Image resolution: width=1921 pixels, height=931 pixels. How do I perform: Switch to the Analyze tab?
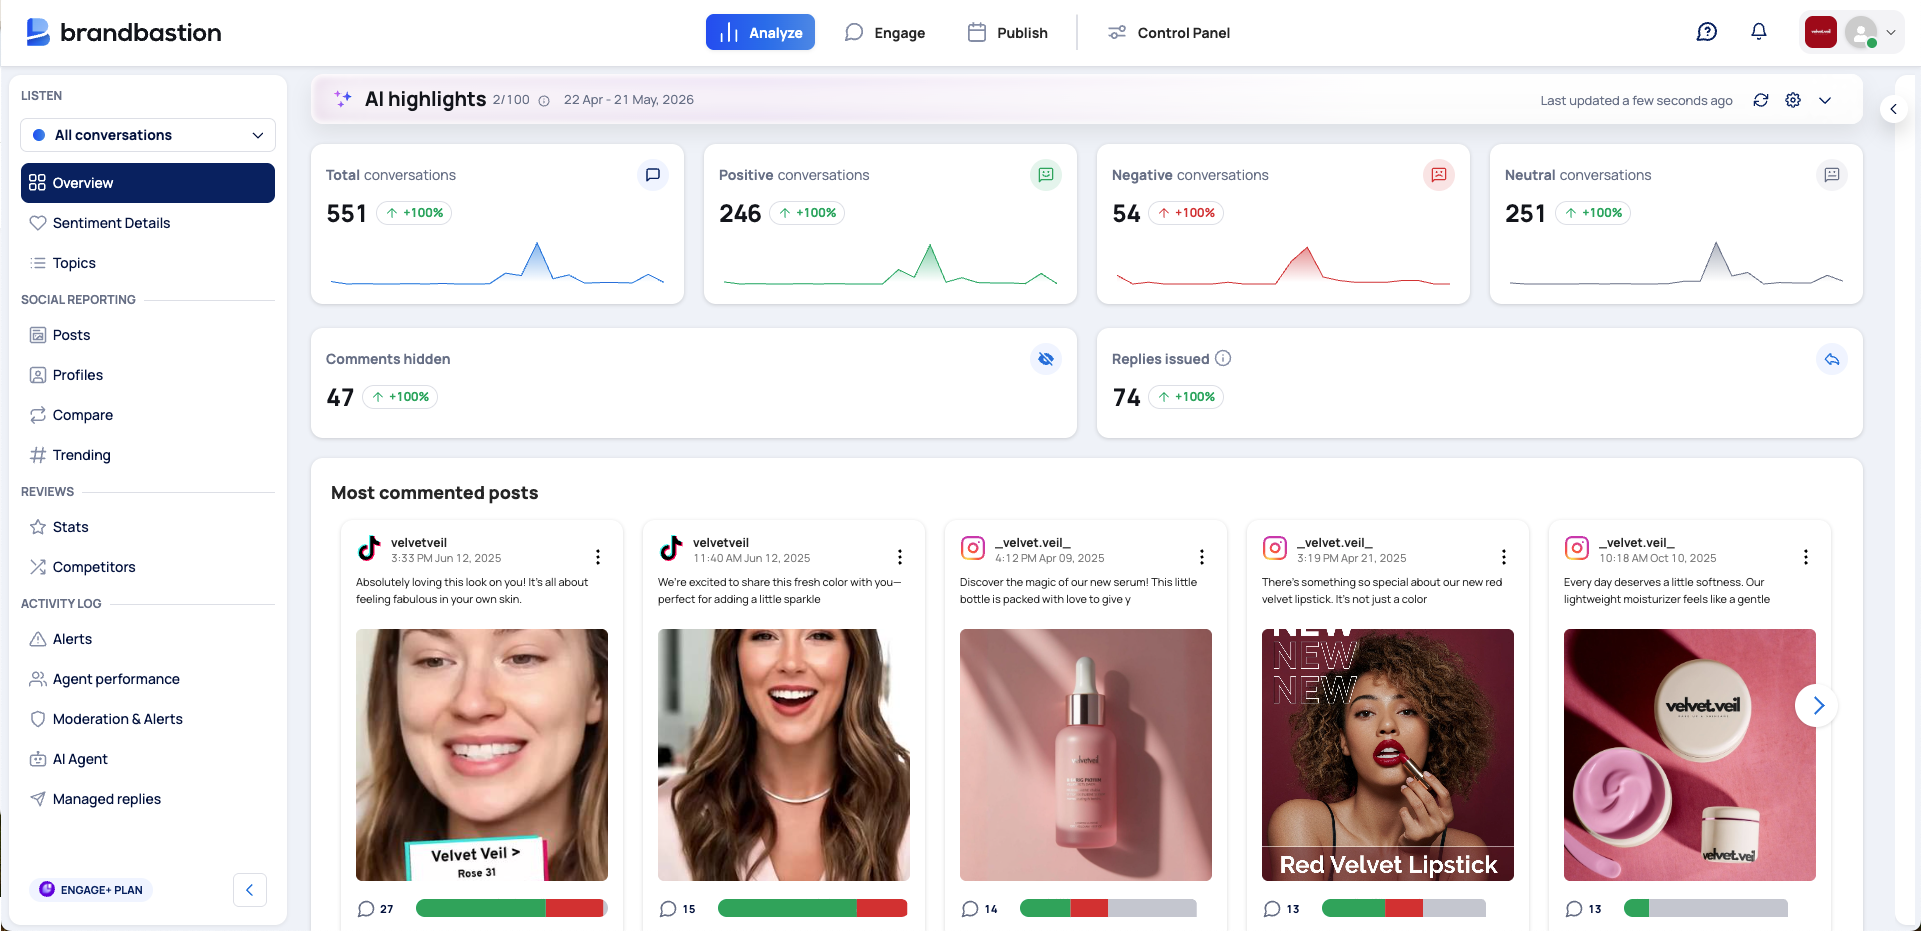(x=760, y=32)
